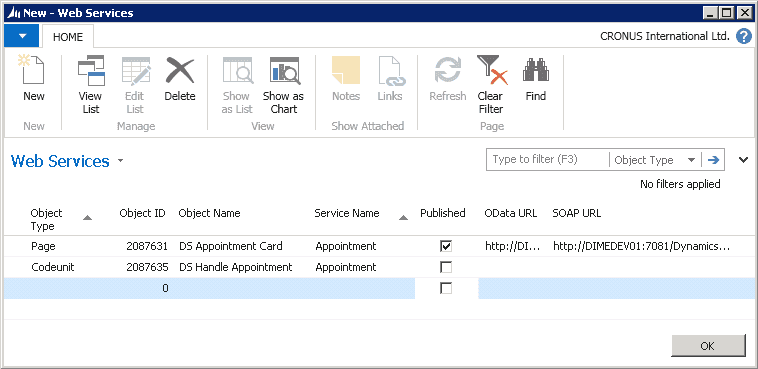The width and height of the screenshot is (758, 369).
Task: Open the help question mark icon
Action: point(743,36)
